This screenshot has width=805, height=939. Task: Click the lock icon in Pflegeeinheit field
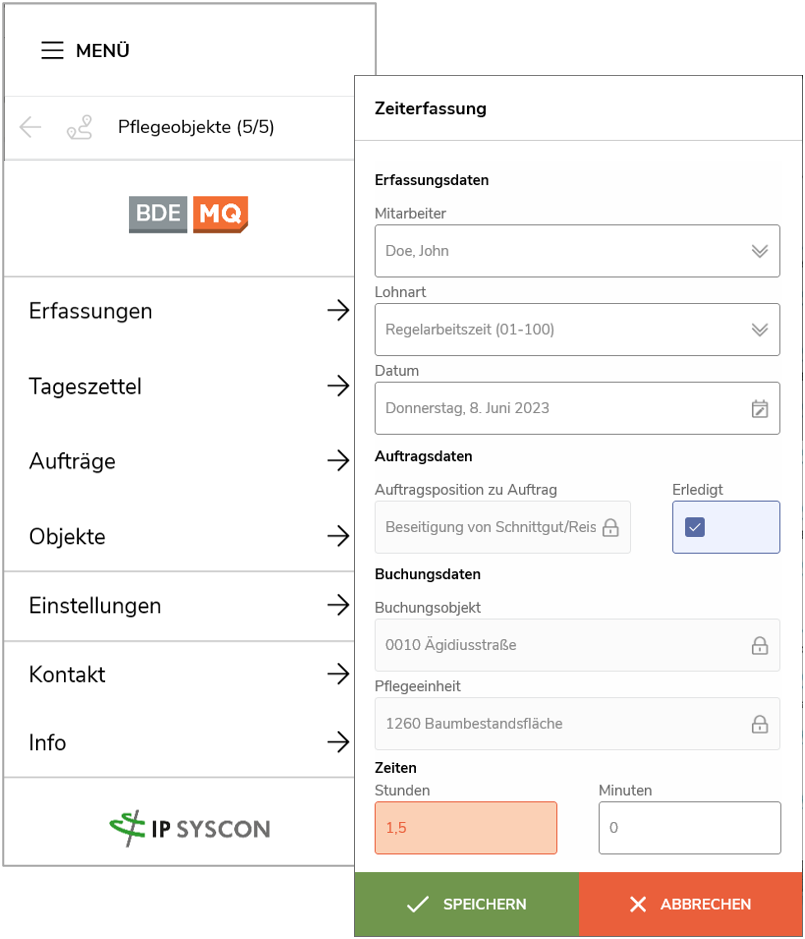click(x=760, y=724)
